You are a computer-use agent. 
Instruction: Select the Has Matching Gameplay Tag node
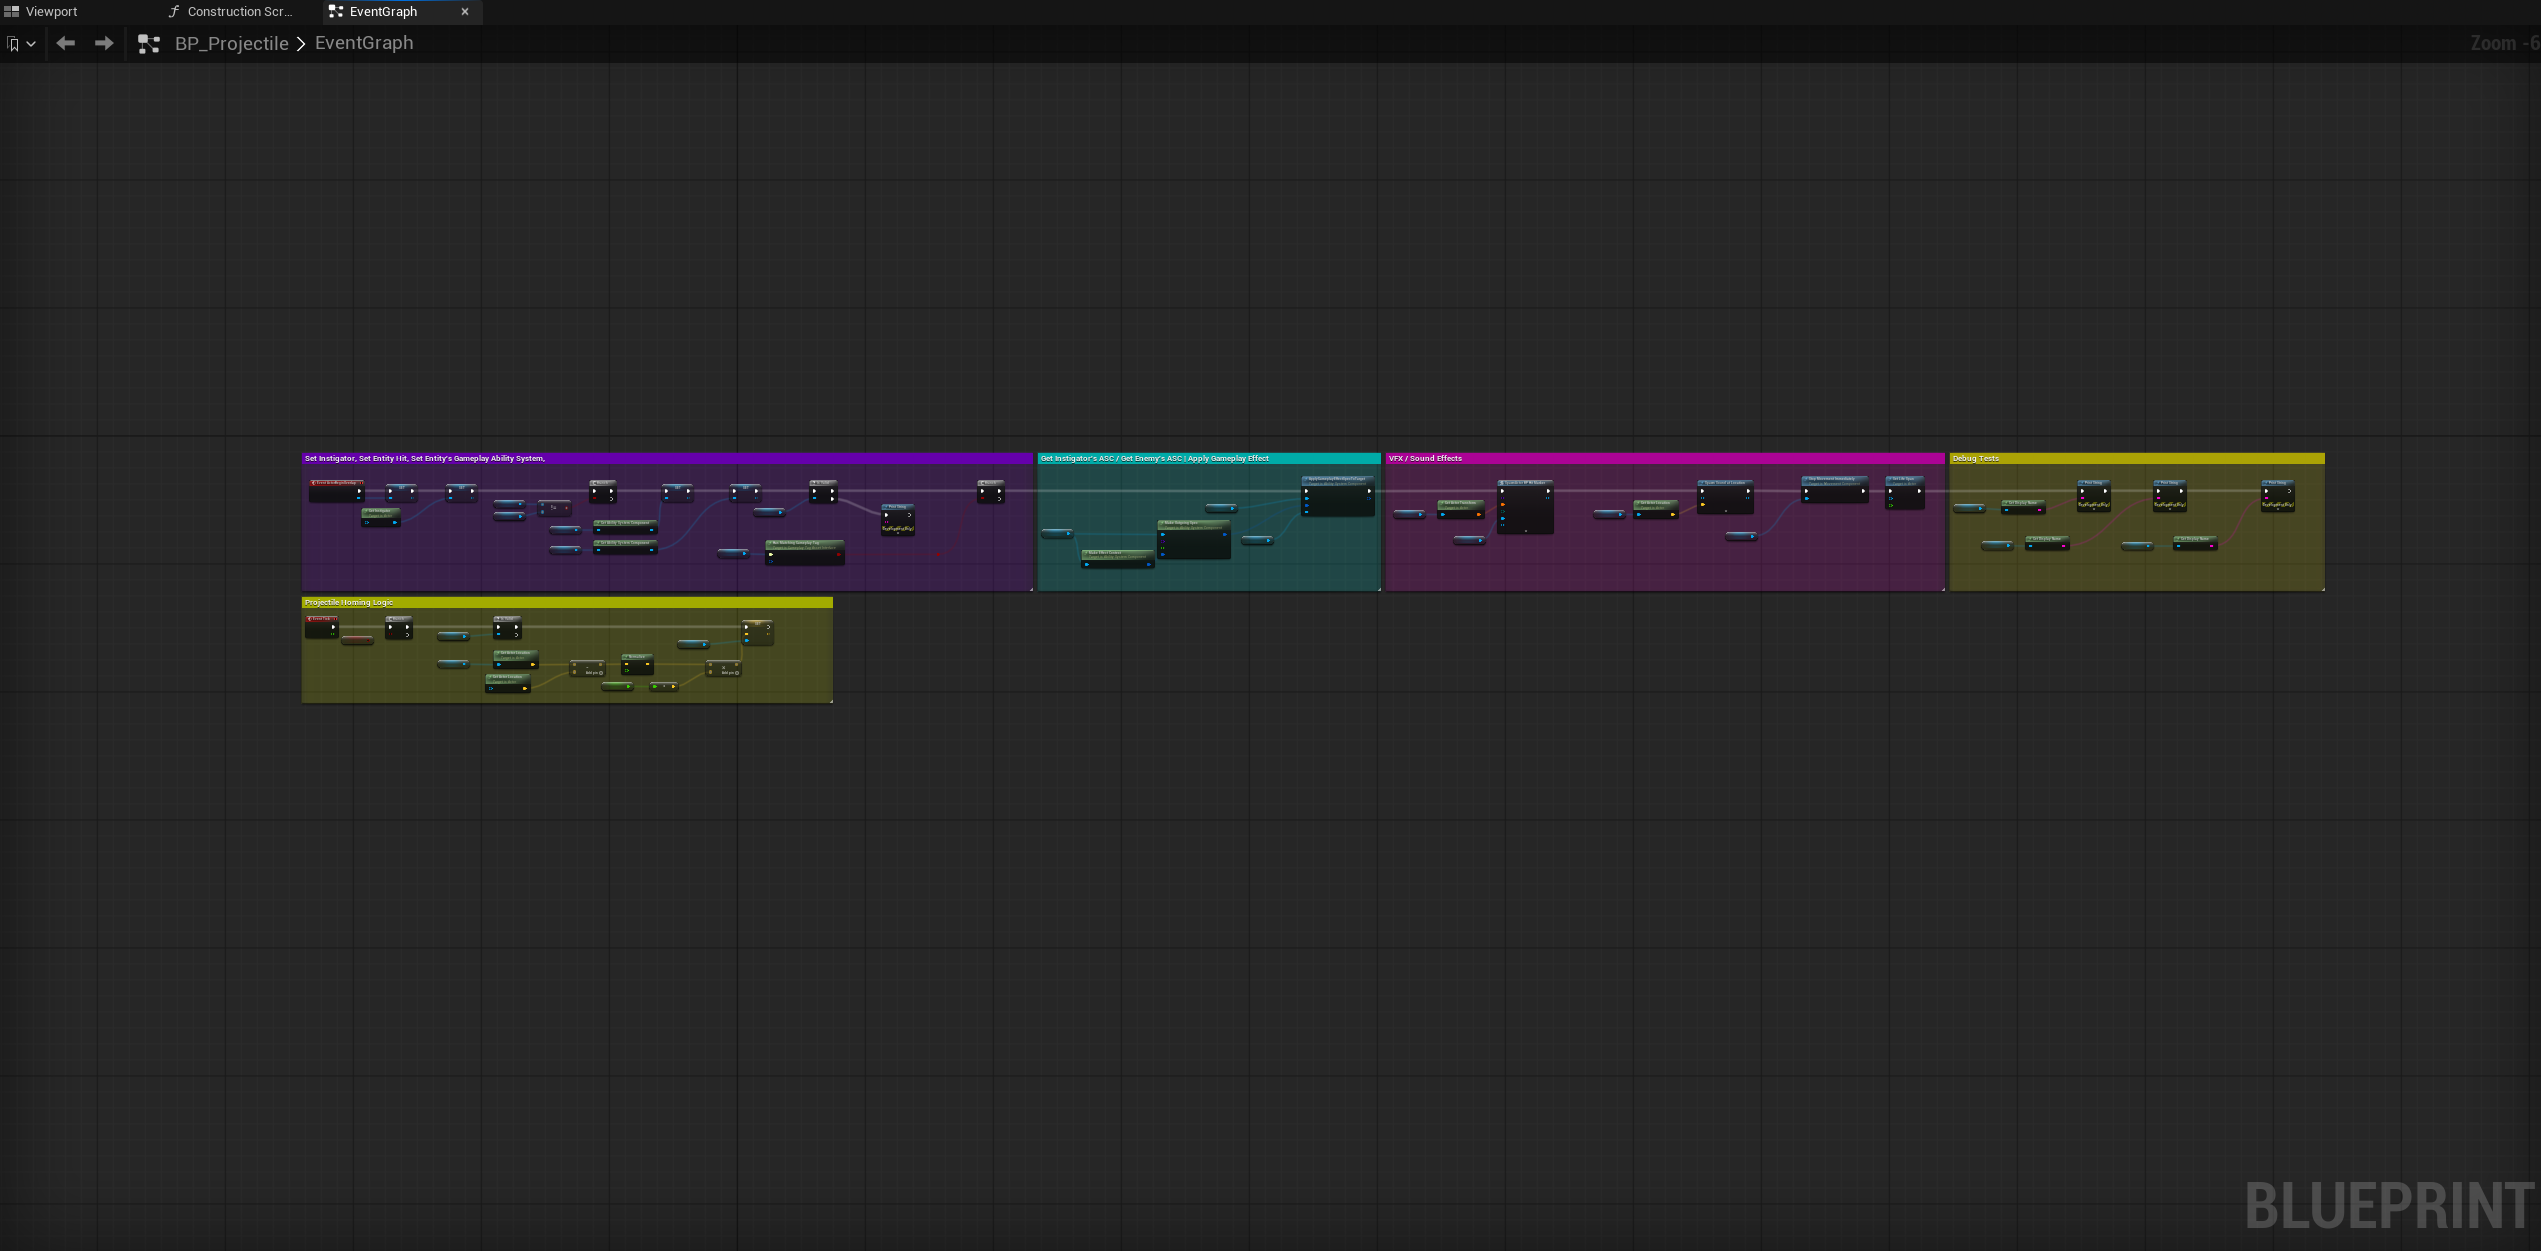point(805,552)
